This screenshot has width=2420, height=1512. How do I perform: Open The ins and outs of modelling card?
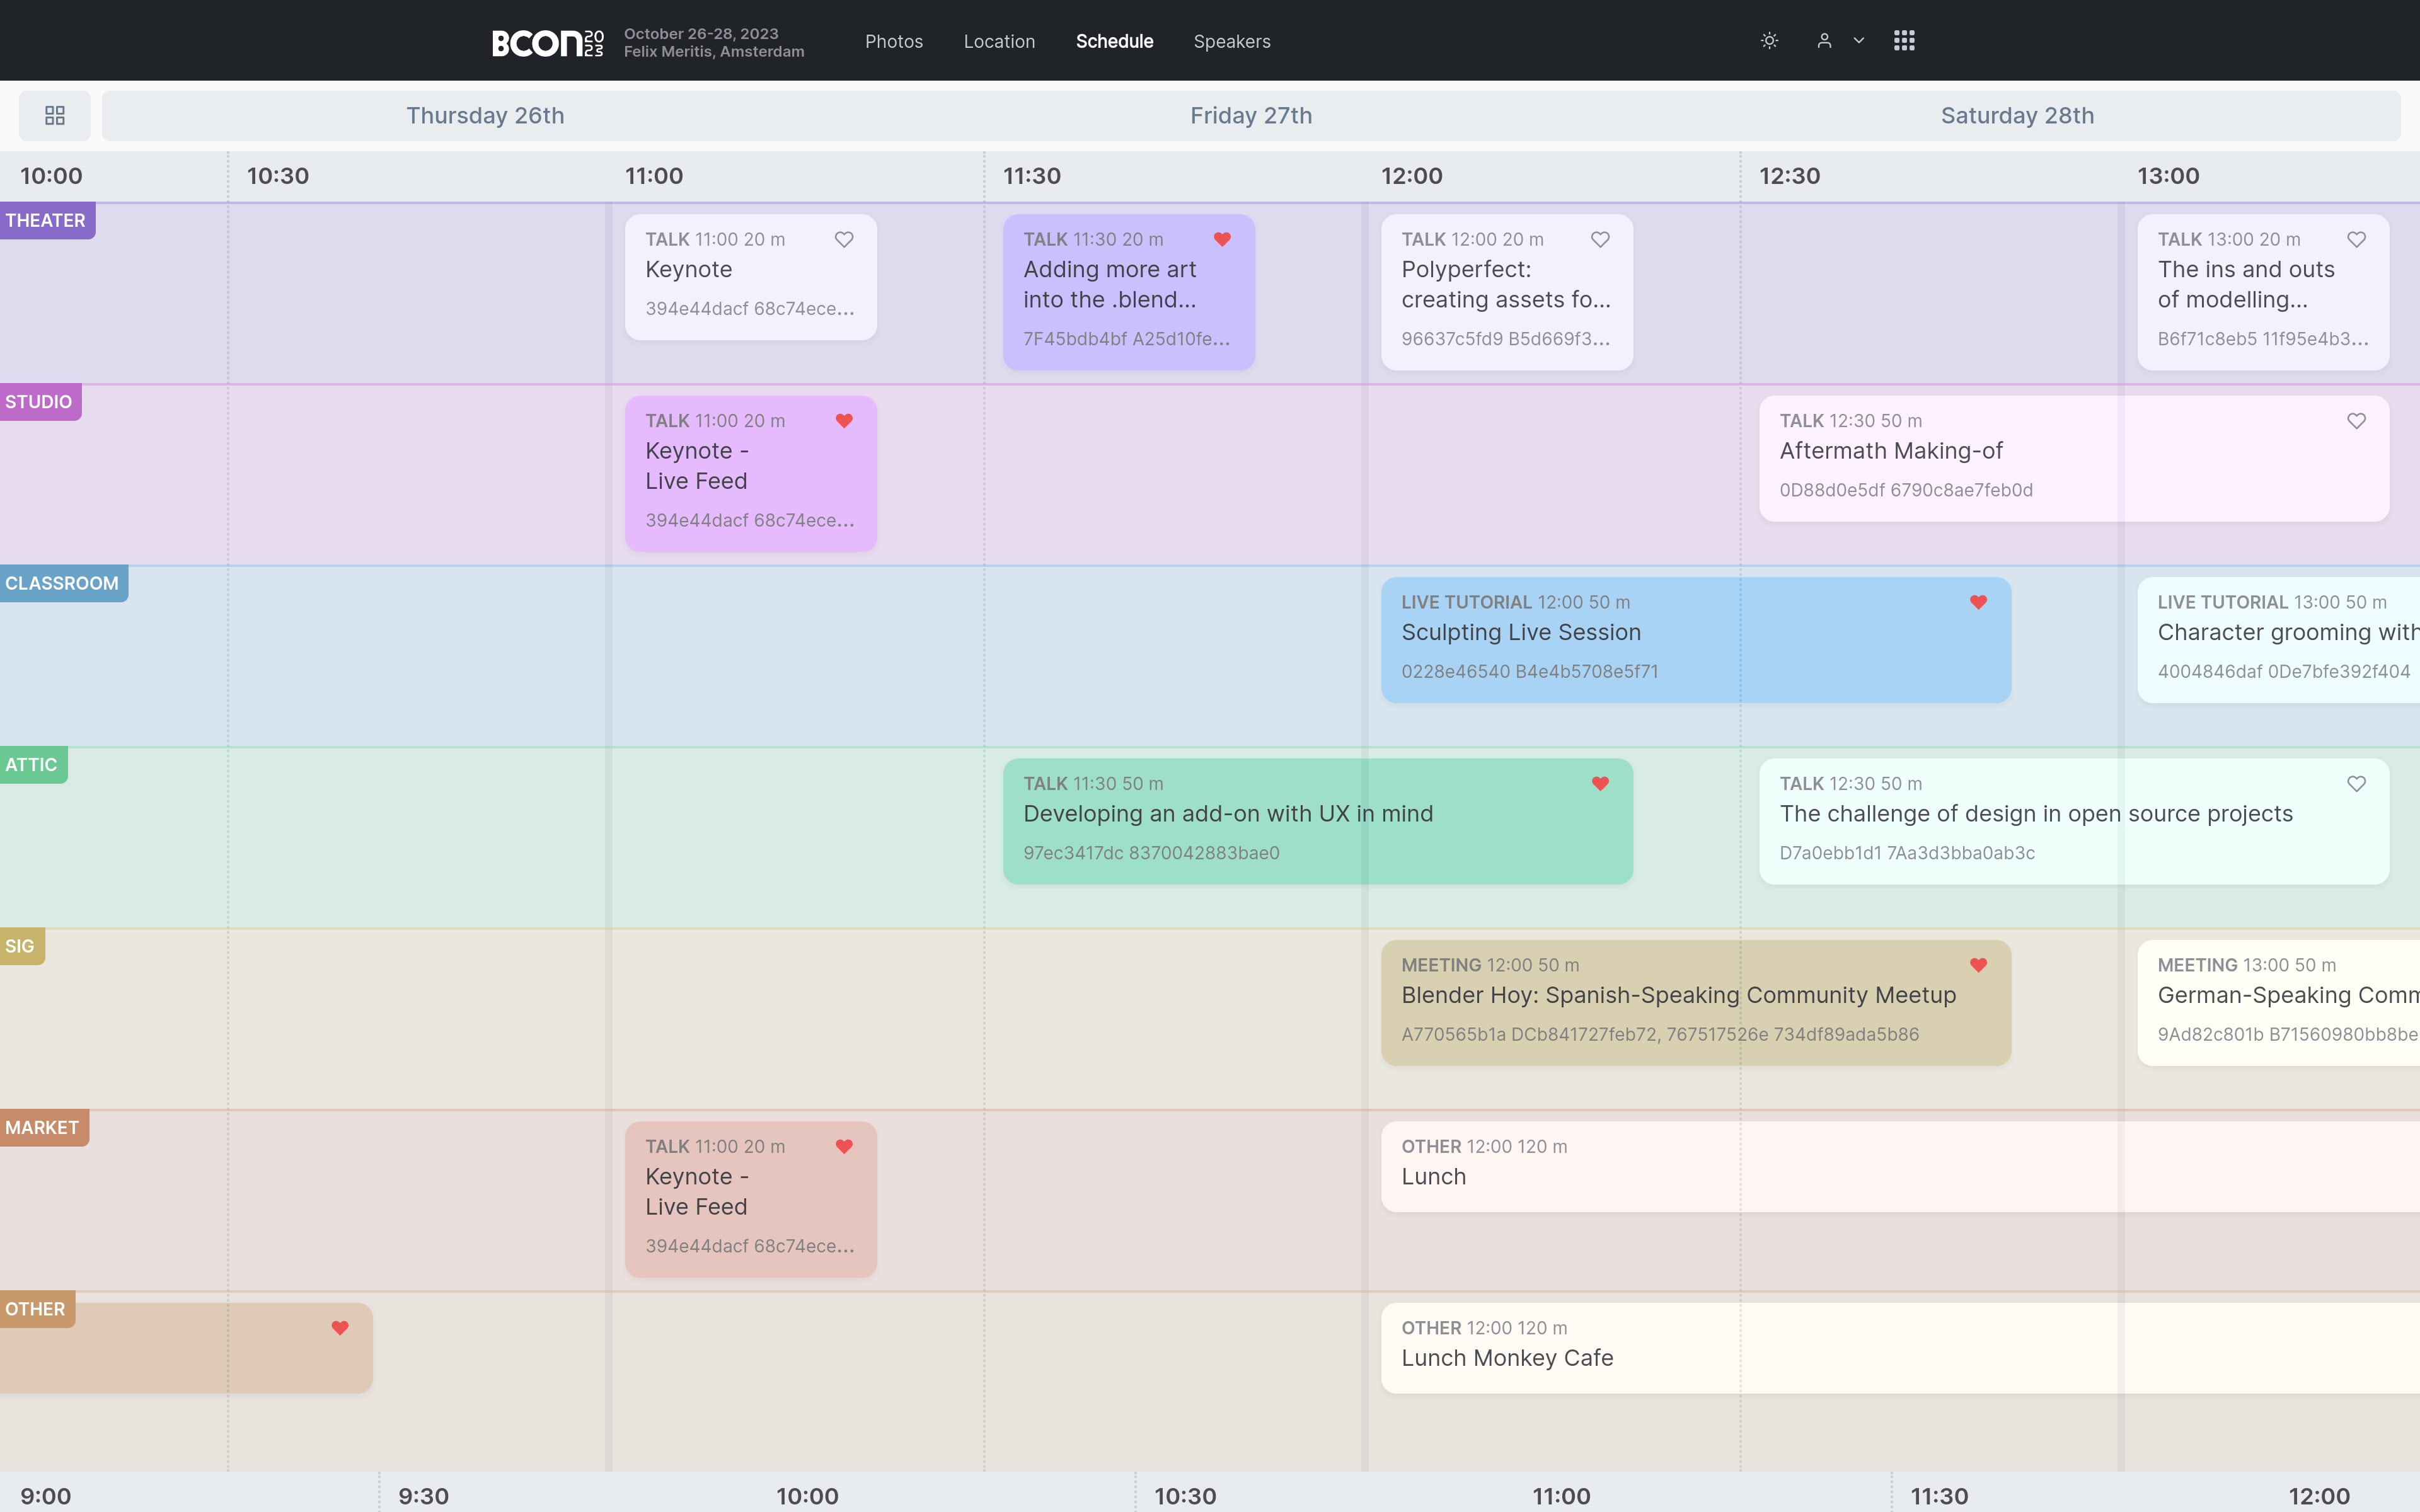tap(2263, 292)
